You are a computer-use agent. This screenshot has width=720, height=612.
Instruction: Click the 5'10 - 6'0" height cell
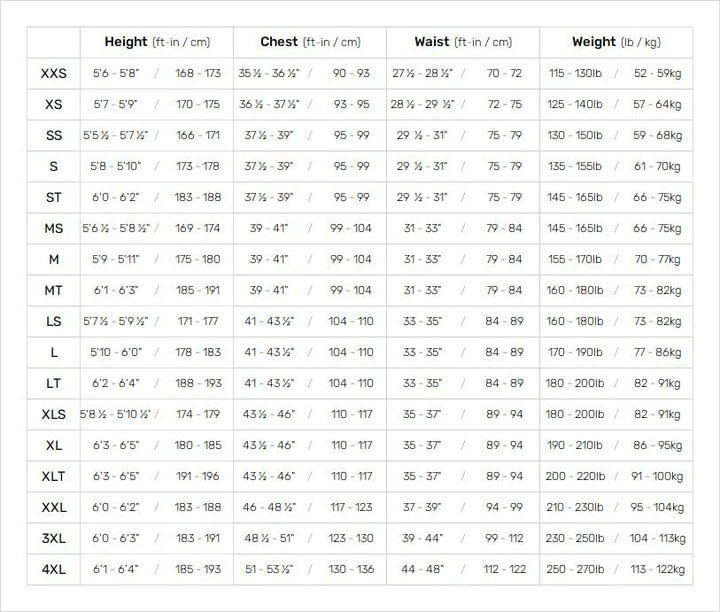coord(115,352)
